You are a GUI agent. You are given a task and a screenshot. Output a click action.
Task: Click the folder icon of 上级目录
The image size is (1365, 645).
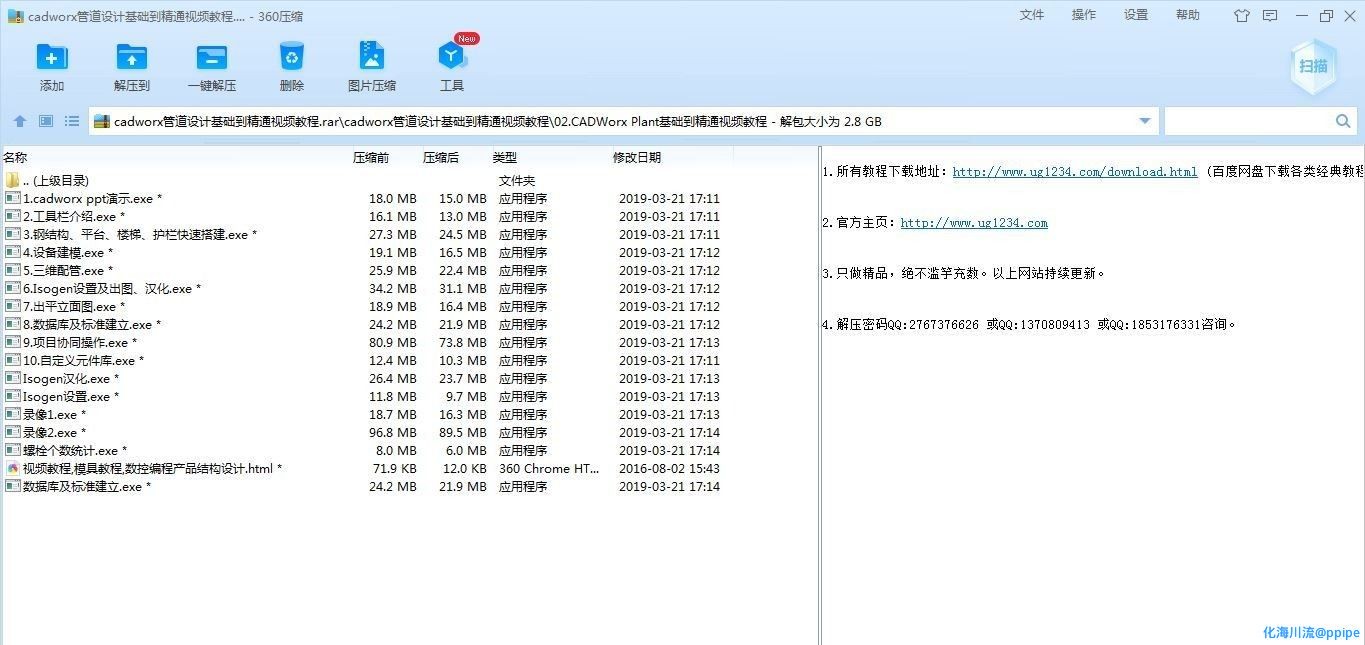click(13, 181)
